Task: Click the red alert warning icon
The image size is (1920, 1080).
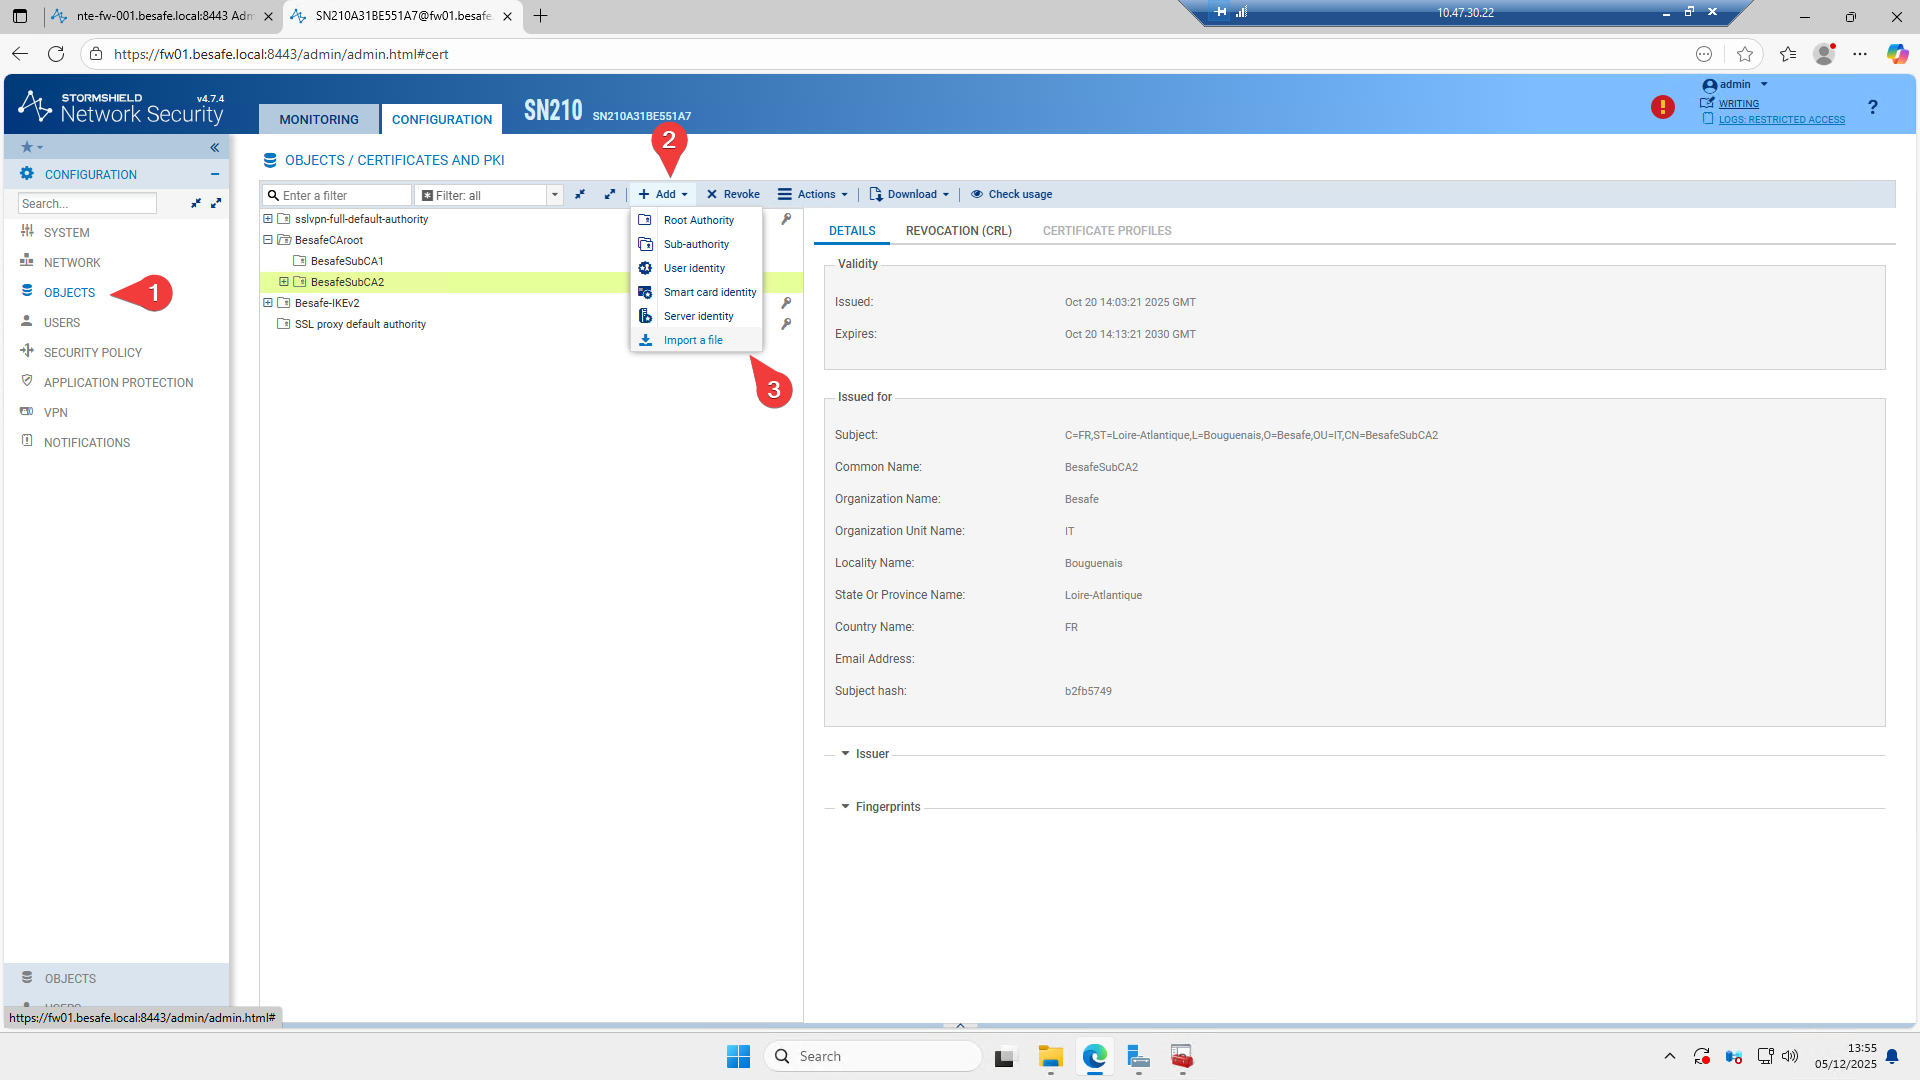Action: (x=1662, y=107)
